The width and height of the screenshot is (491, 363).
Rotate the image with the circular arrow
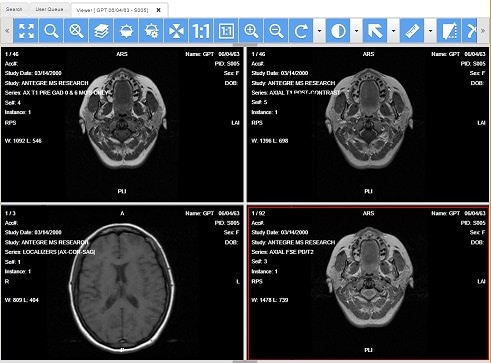pyautogui.click(x=301, y=31)
